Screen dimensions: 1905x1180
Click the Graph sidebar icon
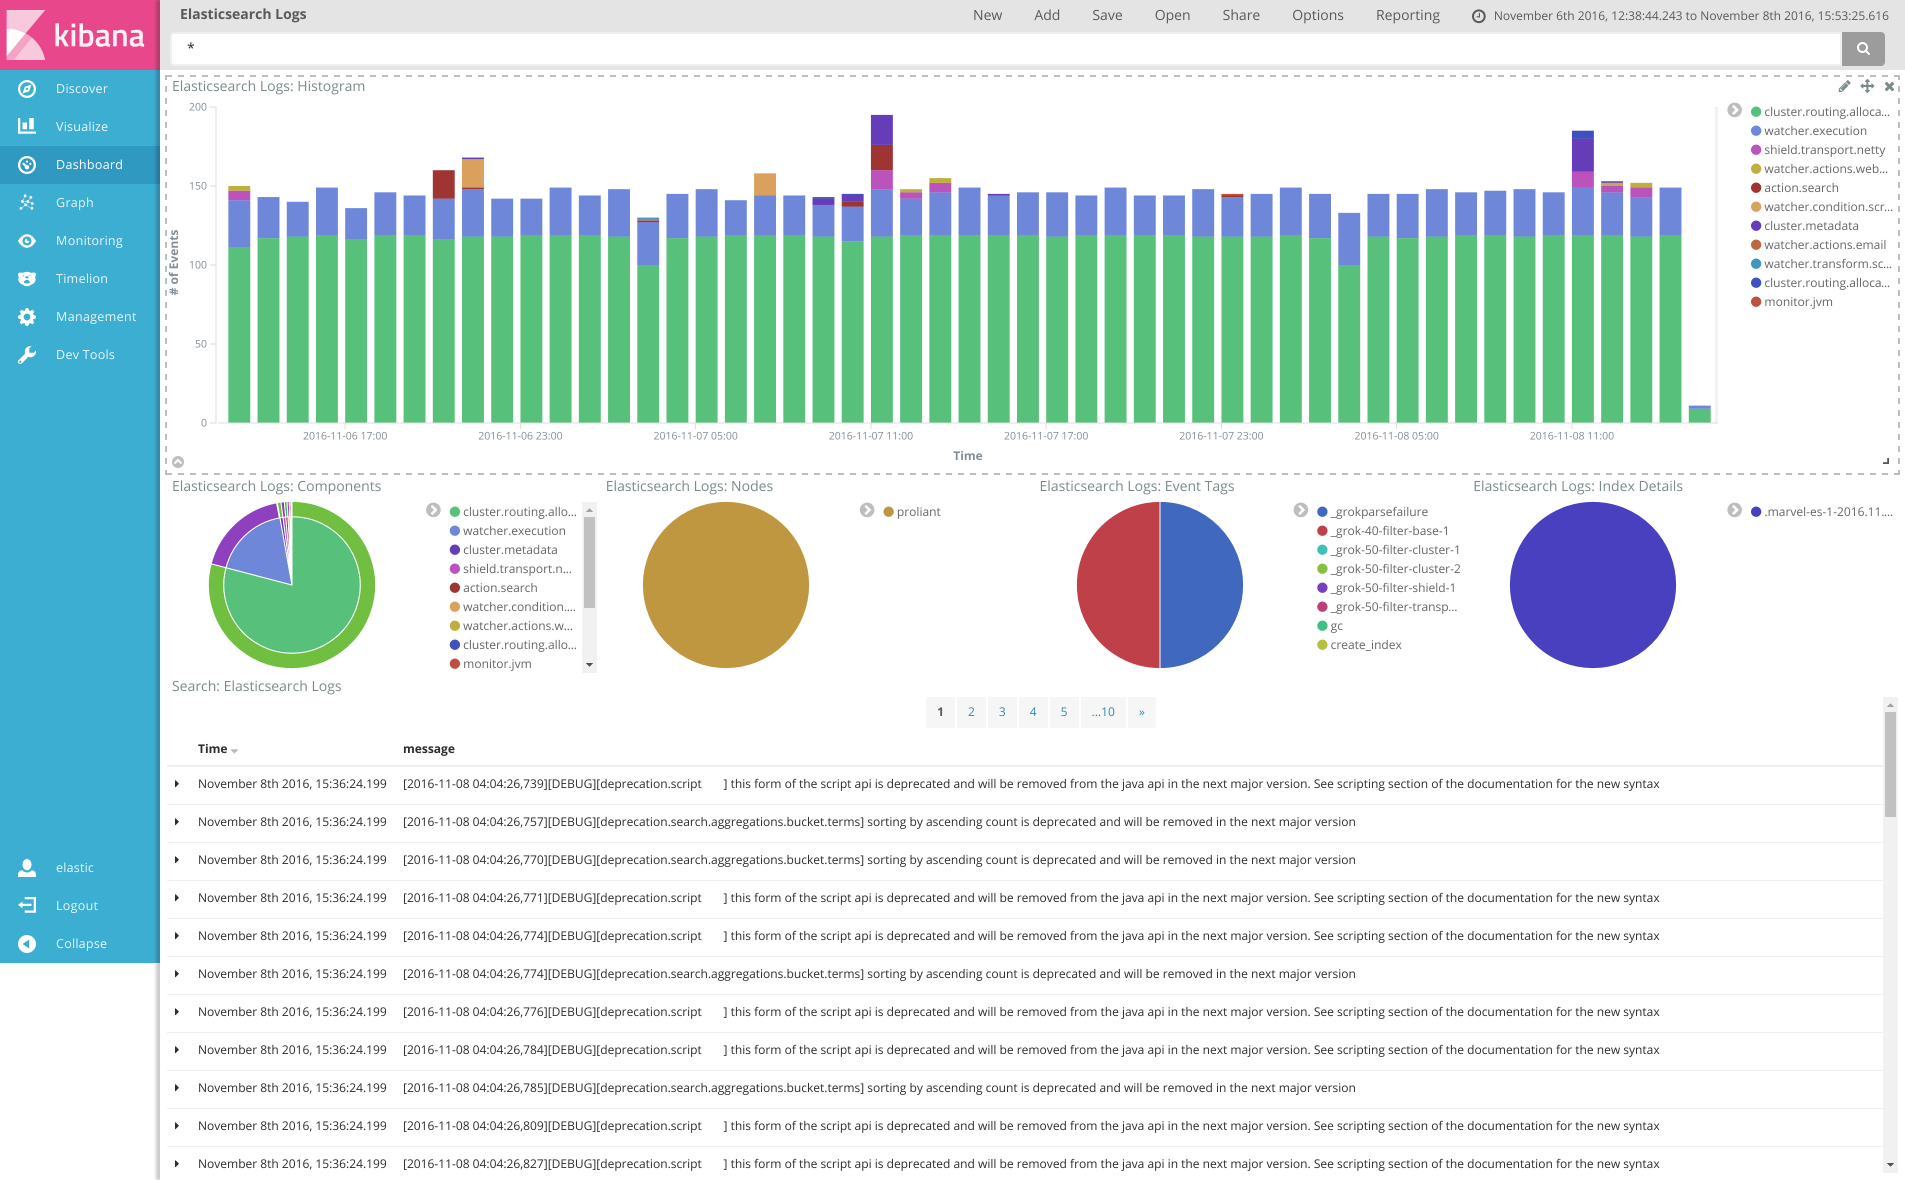pos(27,203)
